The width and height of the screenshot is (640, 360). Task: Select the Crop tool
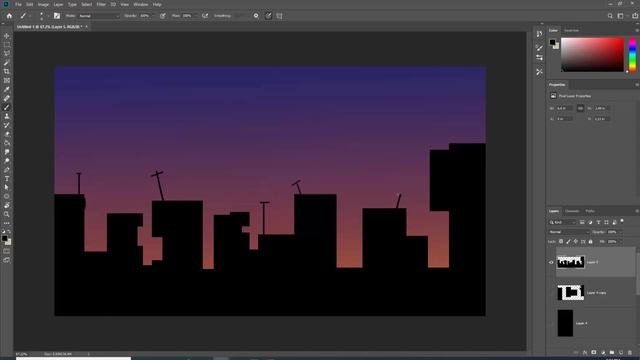pyautogui.click(x=7, y=71)
